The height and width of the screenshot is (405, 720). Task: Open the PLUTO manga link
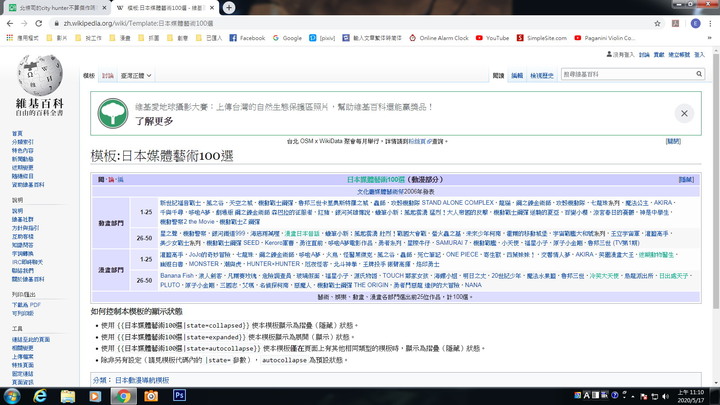(x=170, y=285)
